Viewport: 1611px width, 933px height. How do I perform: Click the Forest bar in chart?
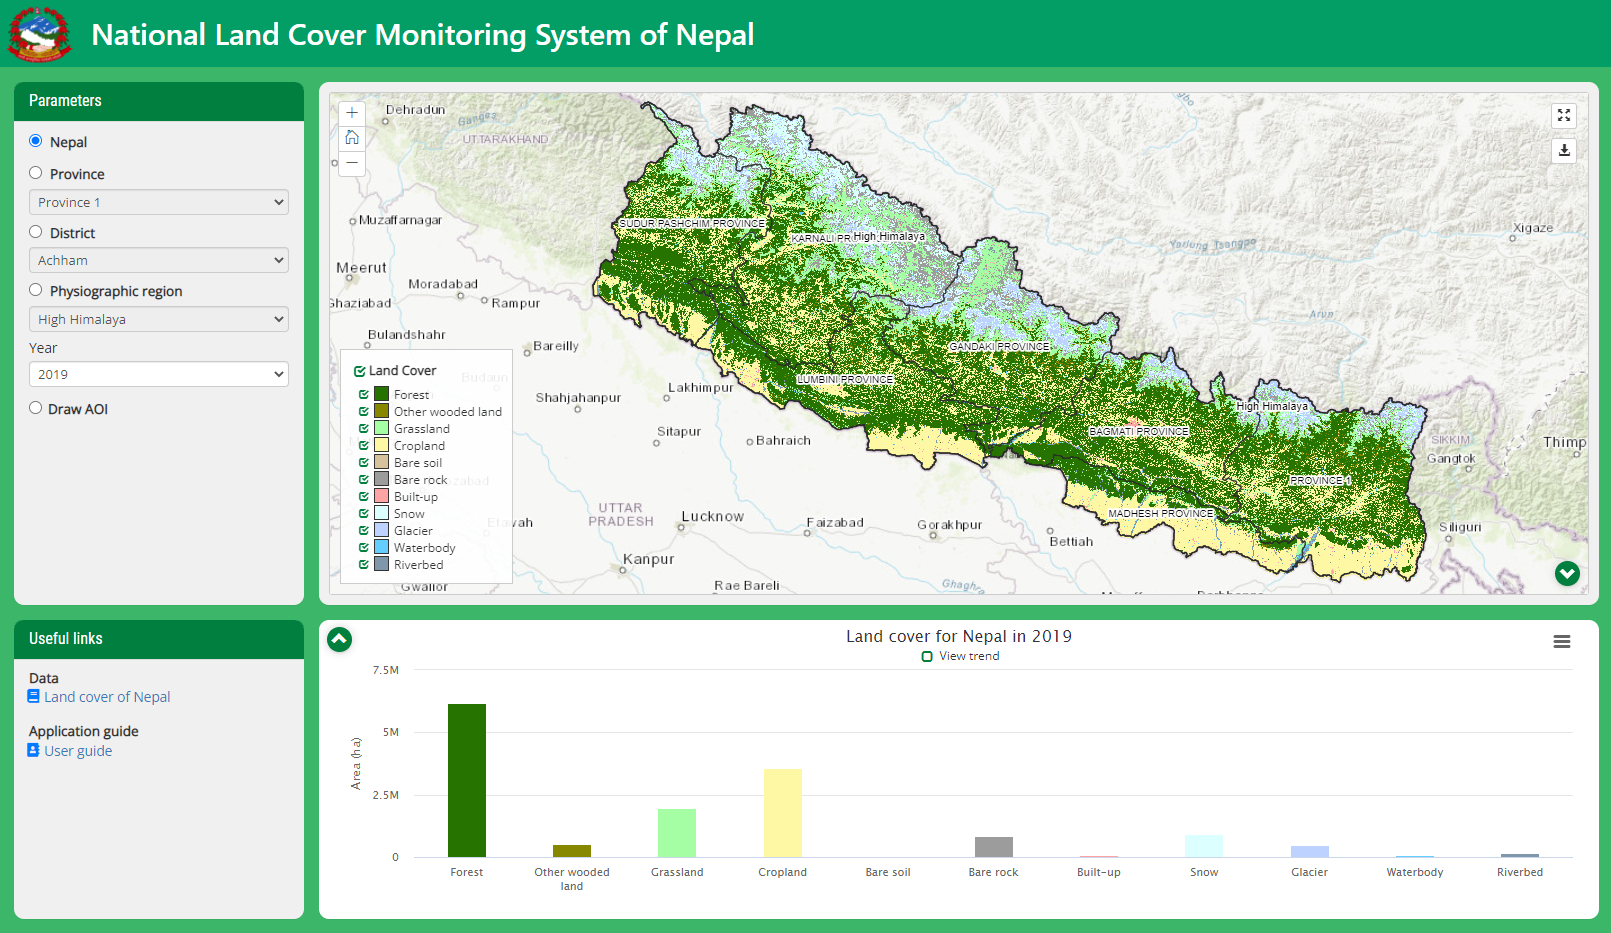coord(467,780)
